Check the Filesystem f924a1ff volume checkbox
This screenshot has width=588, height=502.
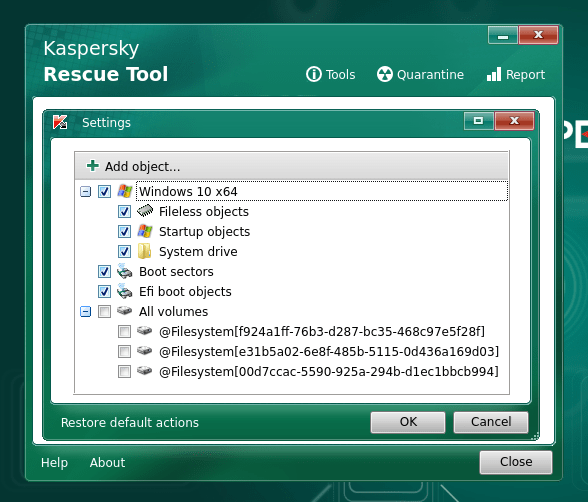click(124, 331)
